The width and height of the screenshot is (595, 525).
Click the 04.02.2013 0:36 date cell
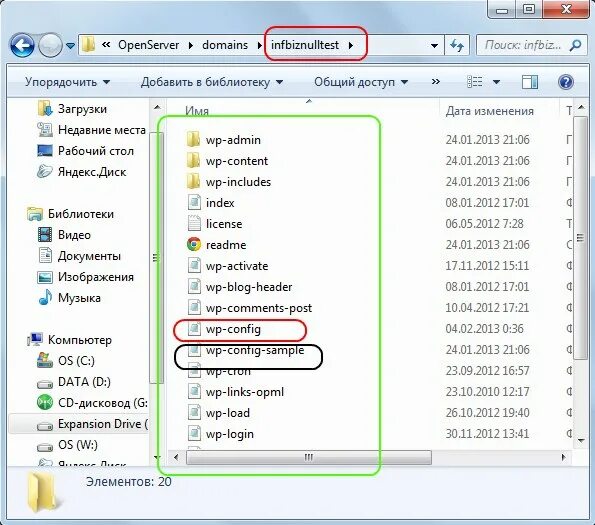point(484,329)
